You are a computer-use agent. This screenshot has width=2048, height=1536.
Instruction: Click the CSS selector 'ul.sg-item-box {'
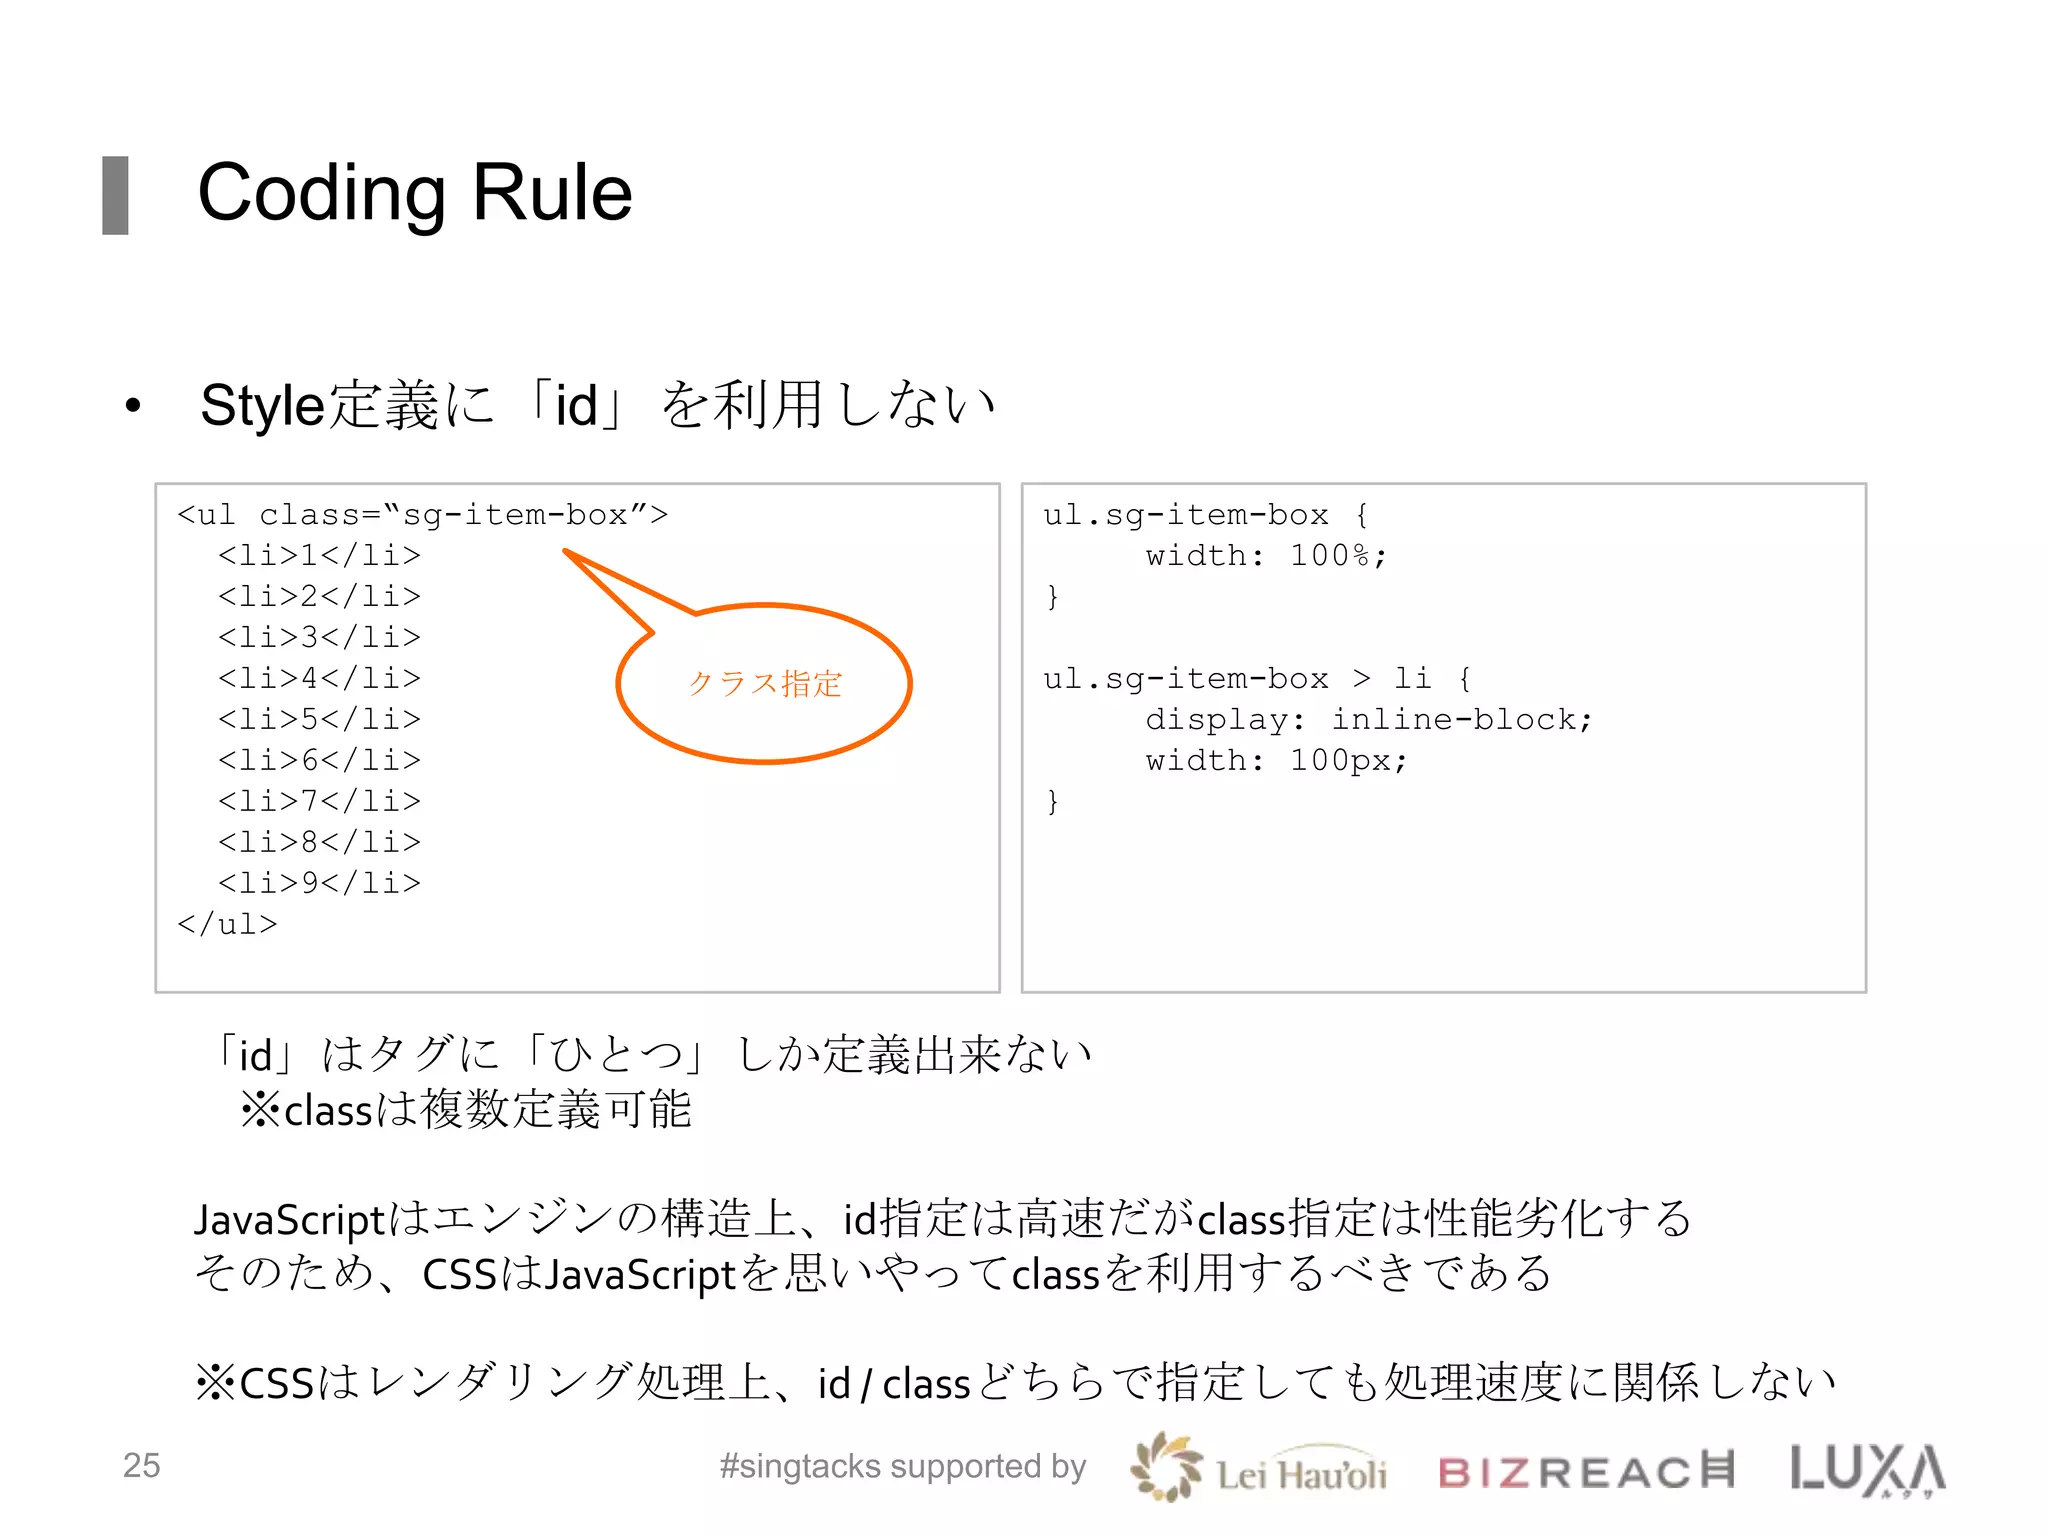[x=1206, y=515]
